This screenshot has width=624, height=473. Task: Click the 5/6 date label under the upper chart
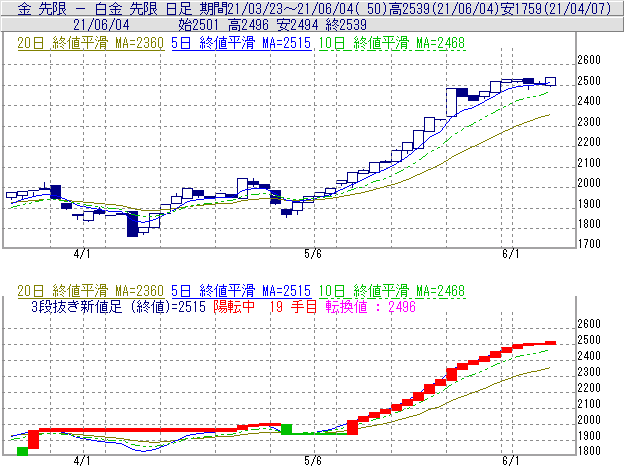point(313,254)
